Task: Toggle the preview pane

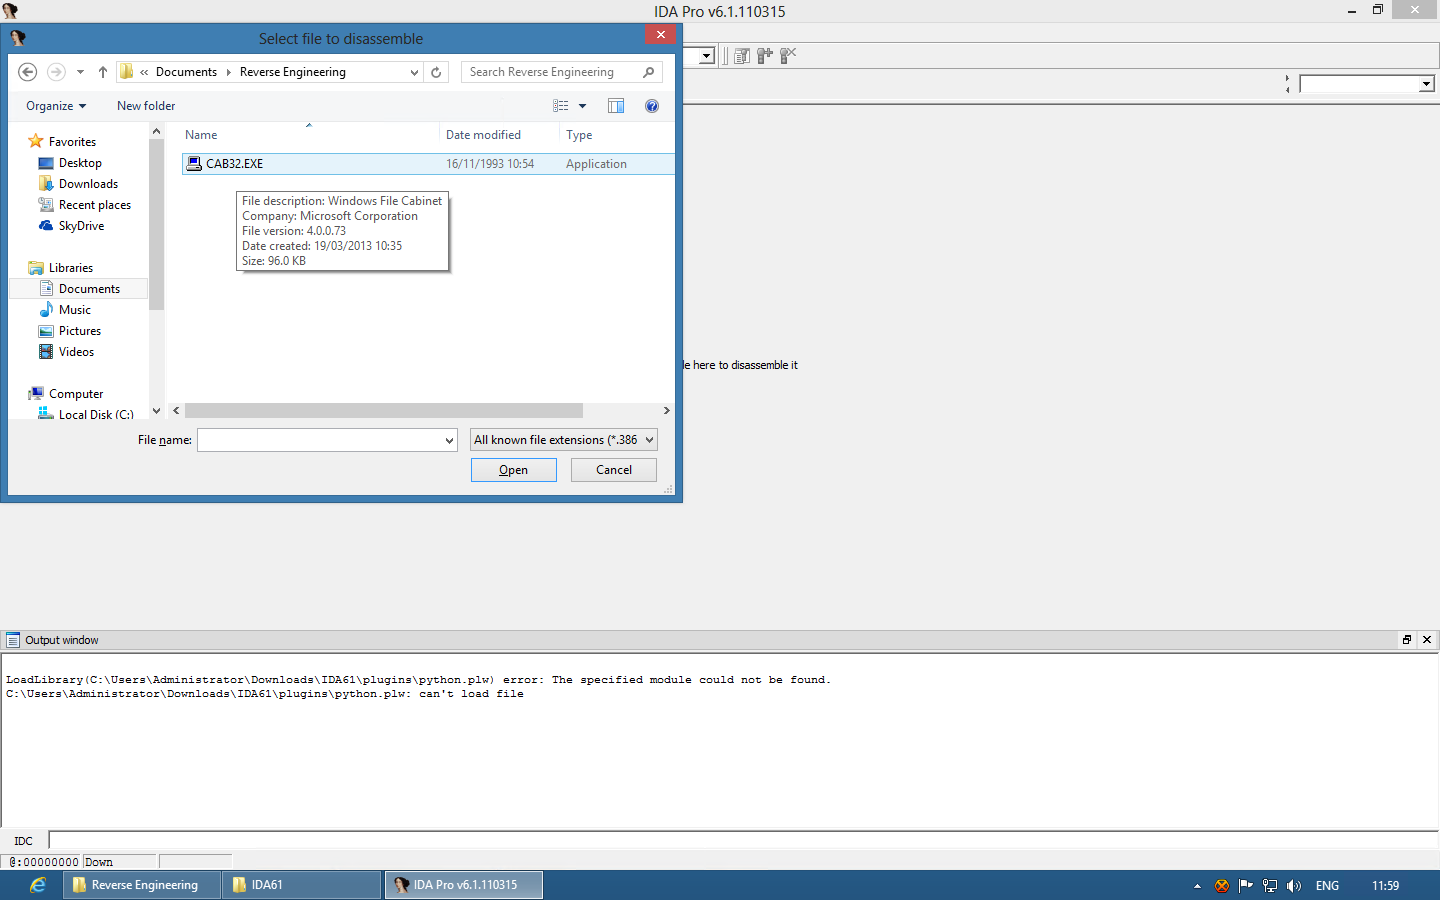Action: click(616, 106)
